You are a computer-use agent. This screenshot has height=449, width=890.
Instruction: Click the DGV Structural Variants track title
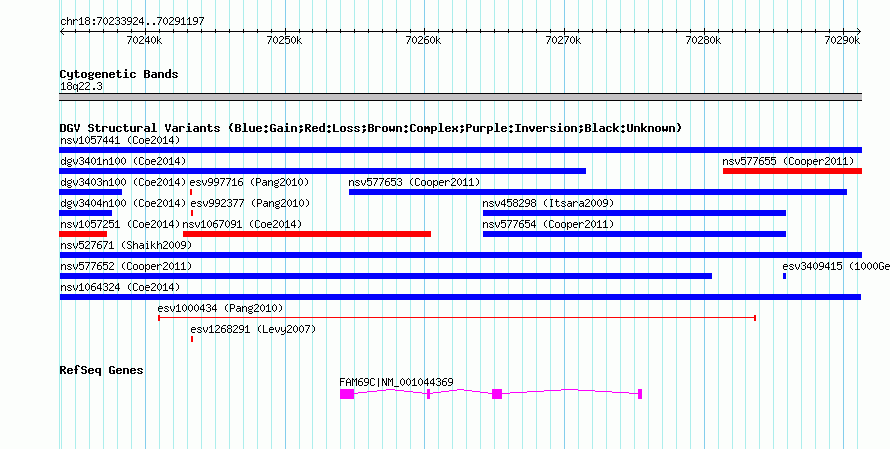coord(370,128)
